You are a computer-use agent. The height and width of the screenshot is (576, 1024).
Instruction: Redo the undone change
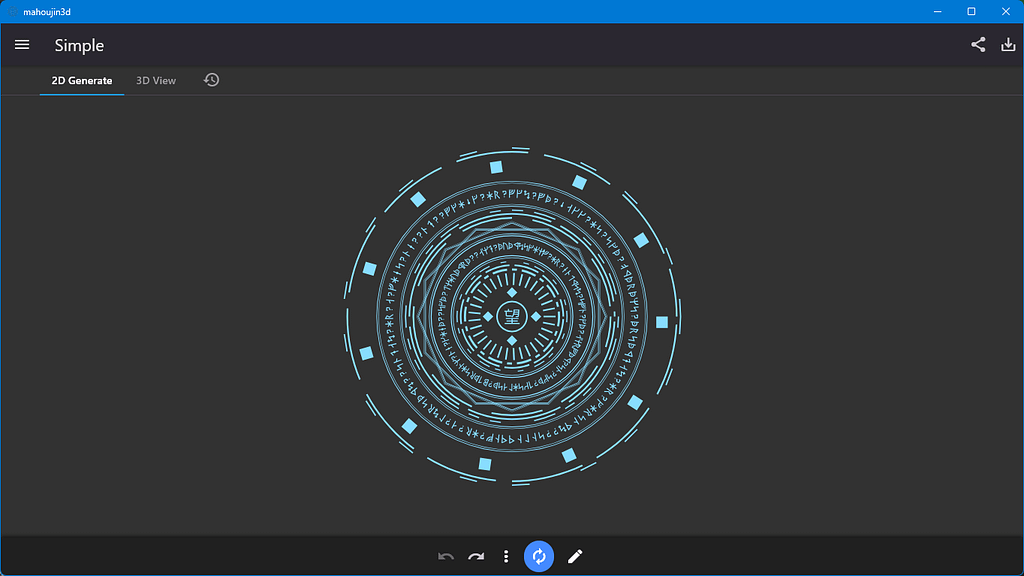475,556
